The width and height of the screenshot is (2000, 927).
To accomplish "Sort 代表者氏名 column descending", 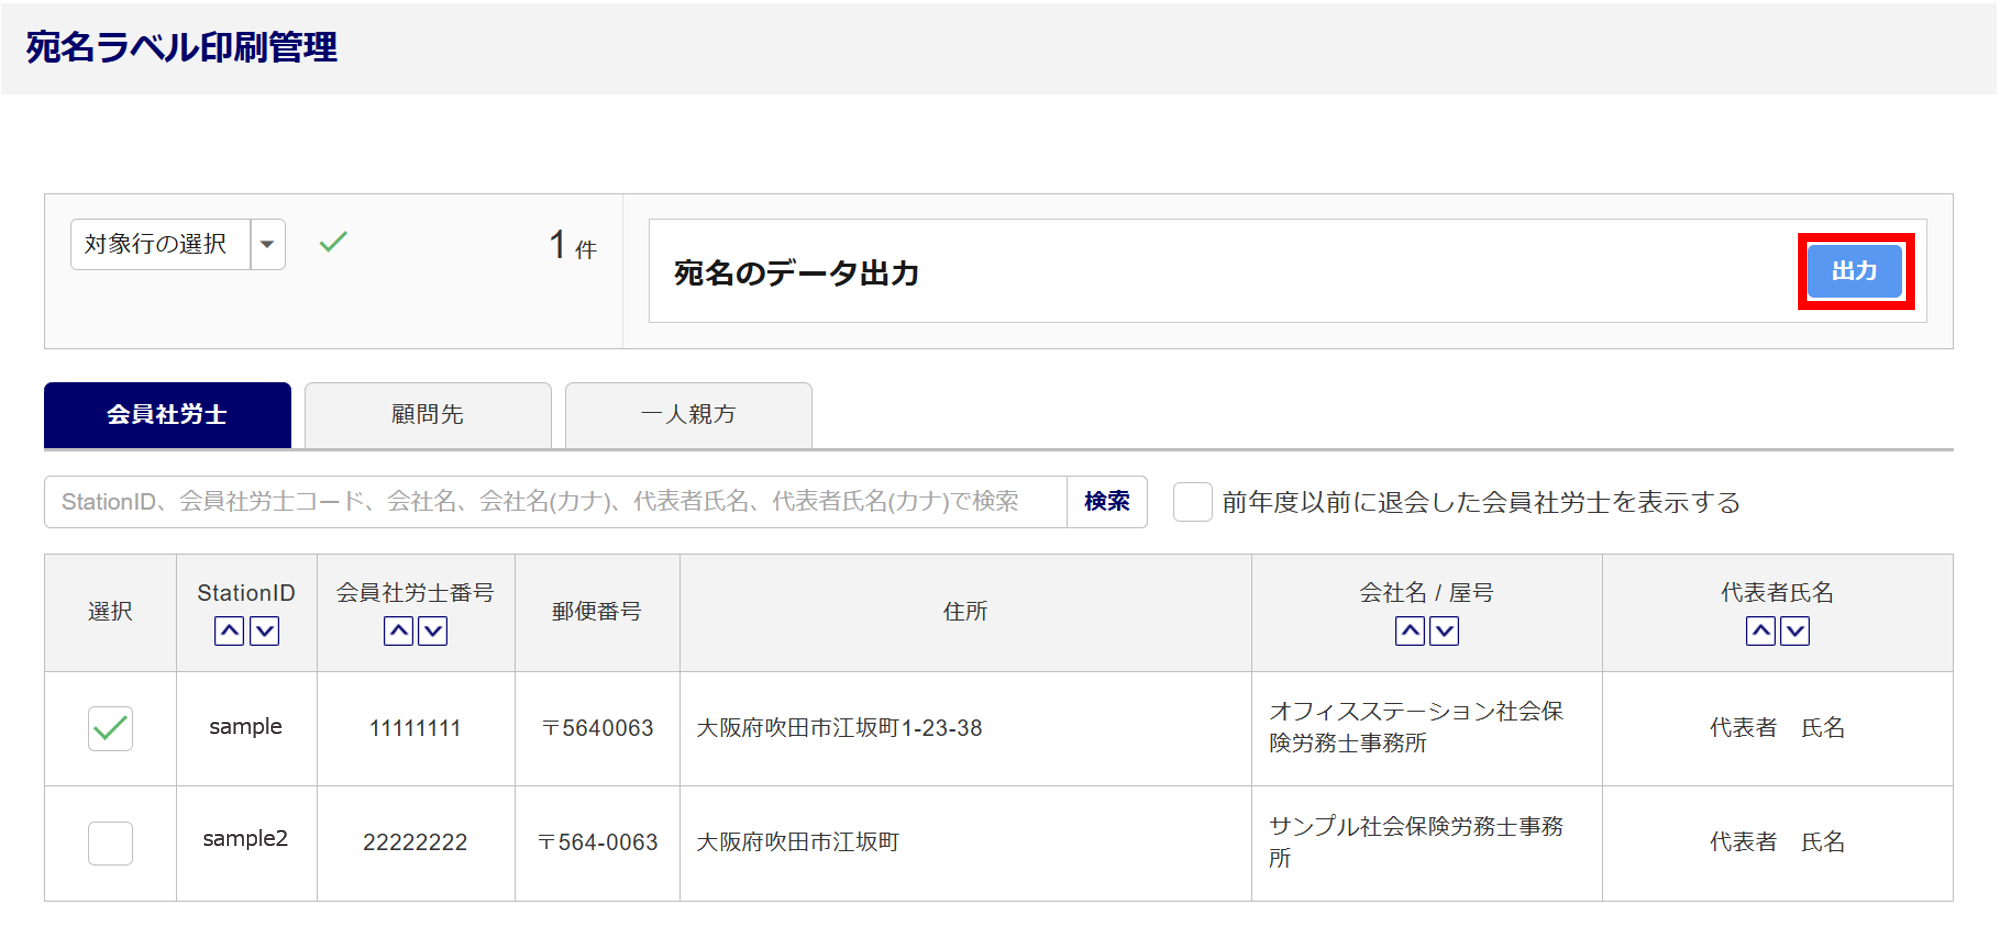I will 1795,631.
